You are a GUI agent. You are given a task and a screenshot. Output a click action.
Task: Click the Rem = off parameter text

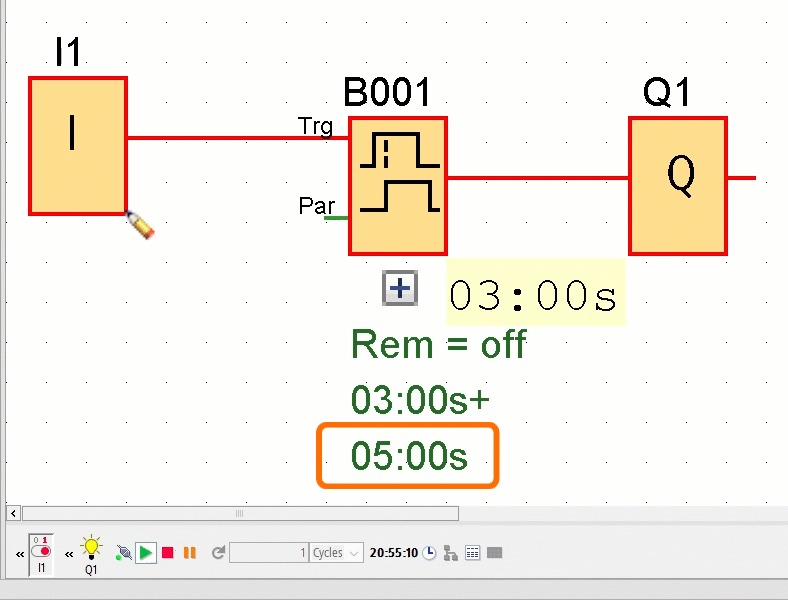tap(439, 345)
